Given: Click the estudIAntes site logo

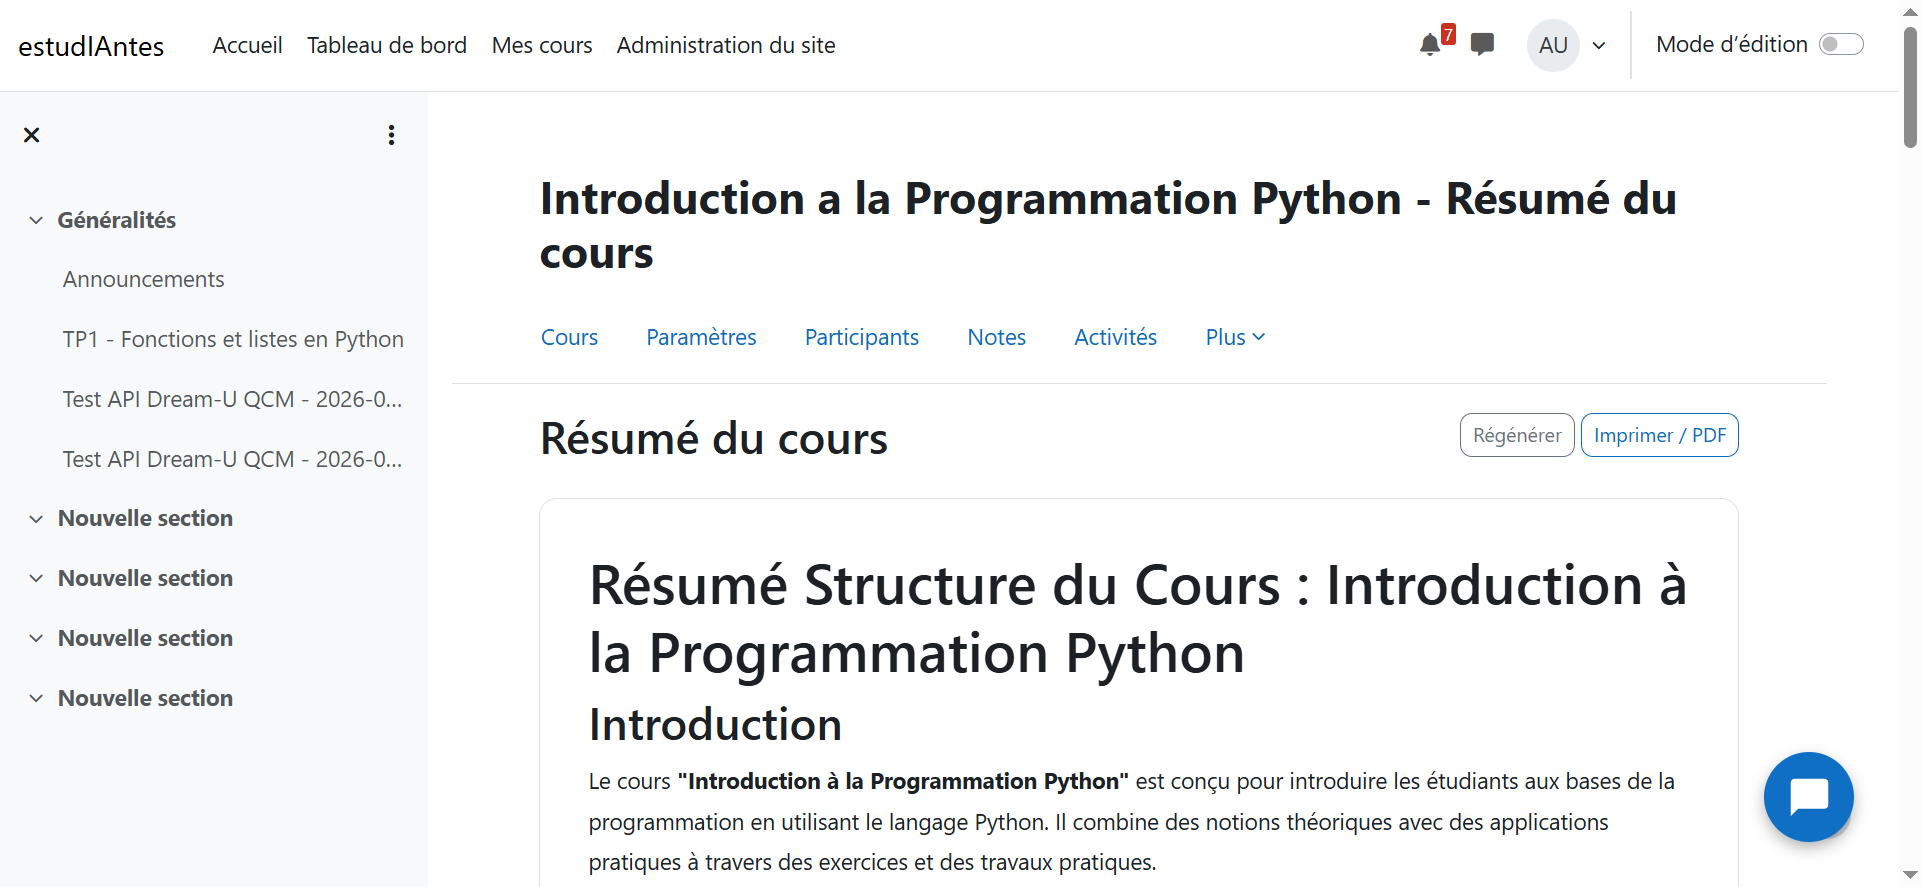Looking at the screenshot, I should coord(91,46).
